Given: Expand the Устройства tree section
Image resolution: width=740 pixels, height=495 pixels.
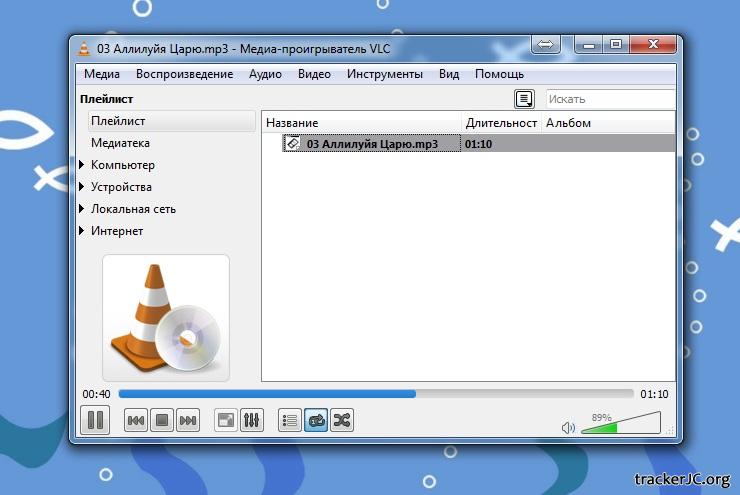Looking at the screenshot, I should tap(81, 187).
